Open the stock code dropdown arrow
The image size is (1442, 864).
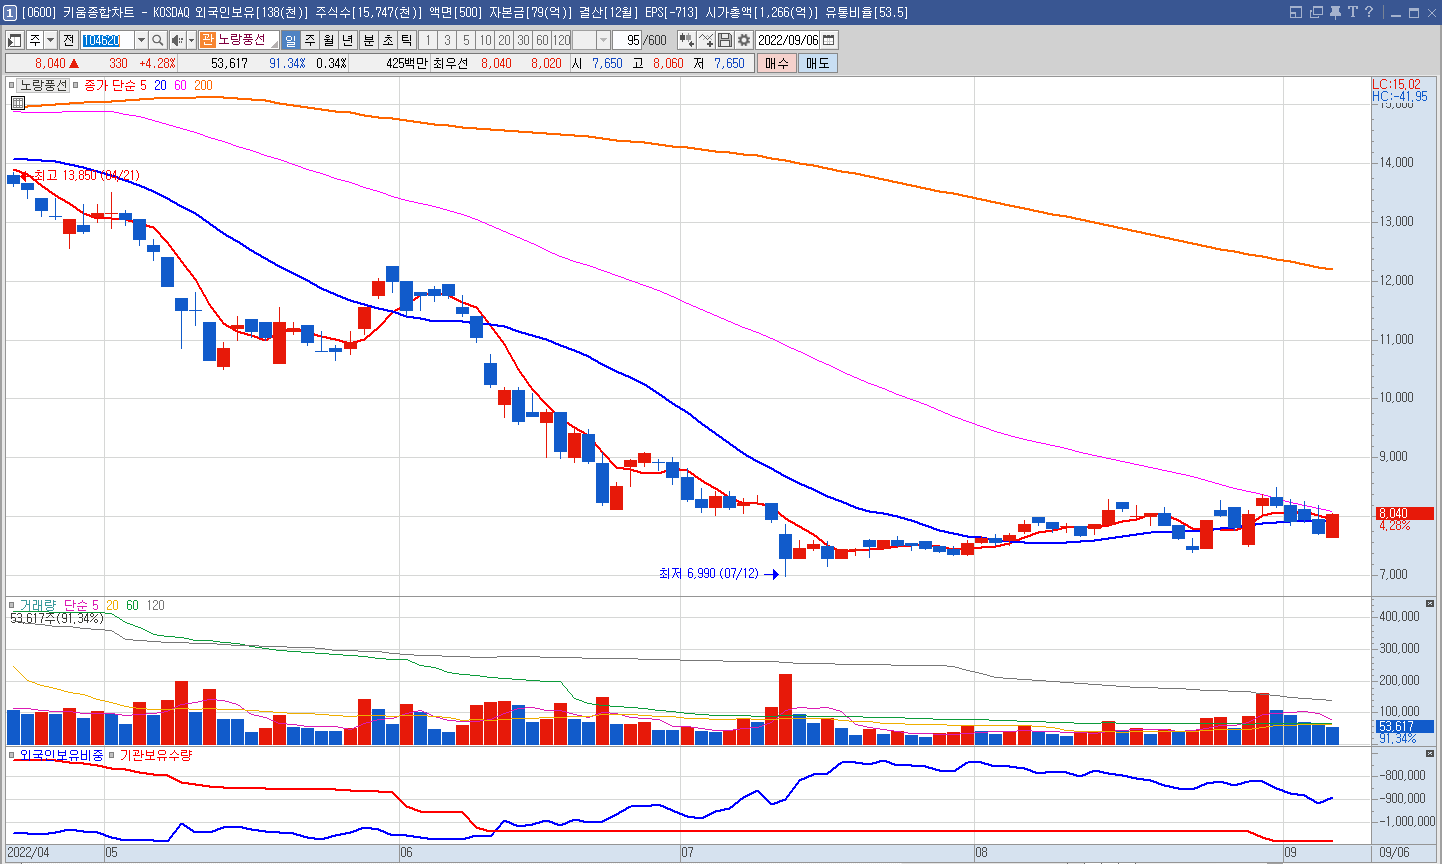[x=141, y=40]
